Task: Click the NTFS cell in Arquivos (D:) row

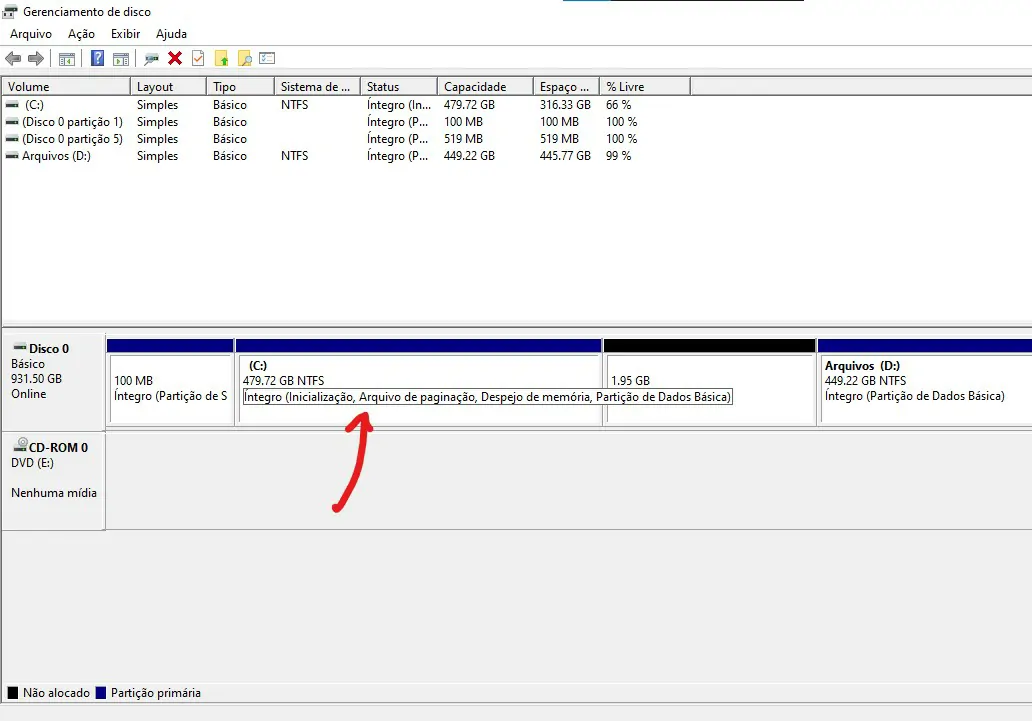Action: coord(294,156)
